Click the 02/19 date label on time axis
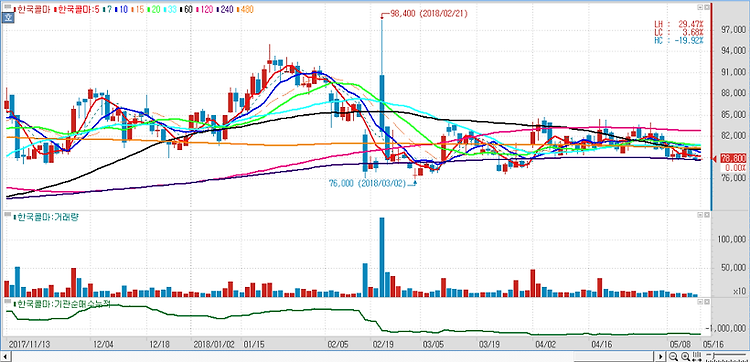Viewport: 750px width, 362px height. point(383,344)
